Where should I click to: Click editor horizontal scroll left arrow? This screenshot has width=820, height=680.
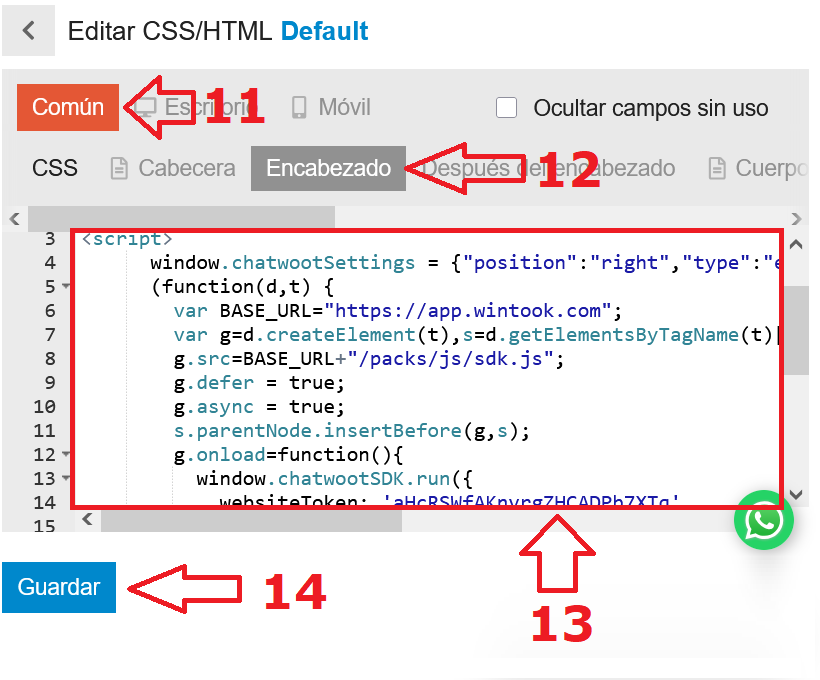[x=87, y=519]
